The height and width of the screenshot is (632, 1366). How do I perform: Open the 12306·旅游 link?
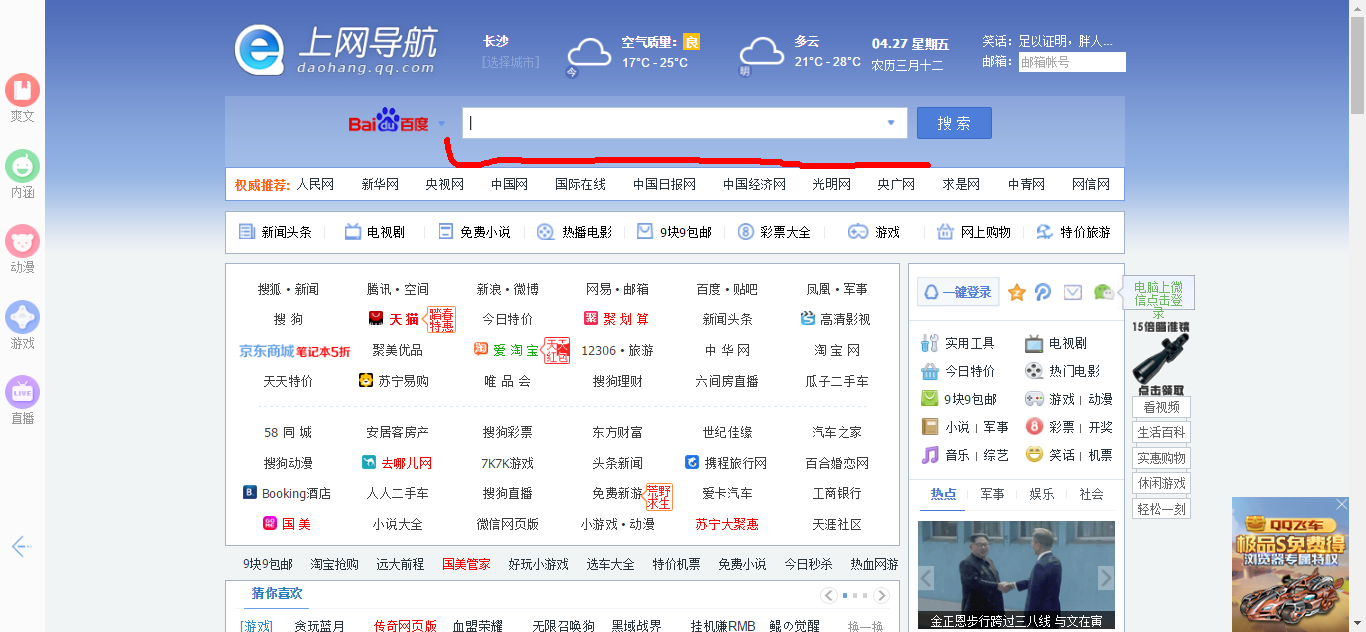pos(617,351)
